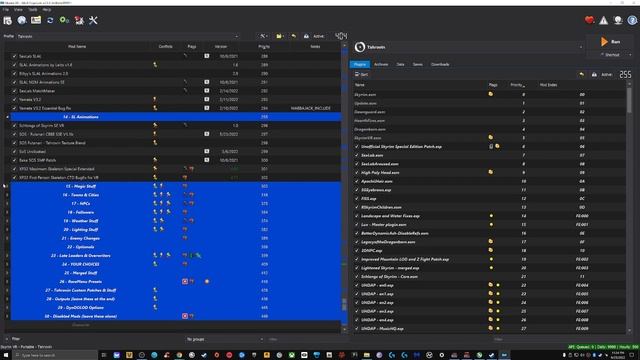Open the Profiles manager card icon
Screen dimensions: 640x360
point(36,20)
